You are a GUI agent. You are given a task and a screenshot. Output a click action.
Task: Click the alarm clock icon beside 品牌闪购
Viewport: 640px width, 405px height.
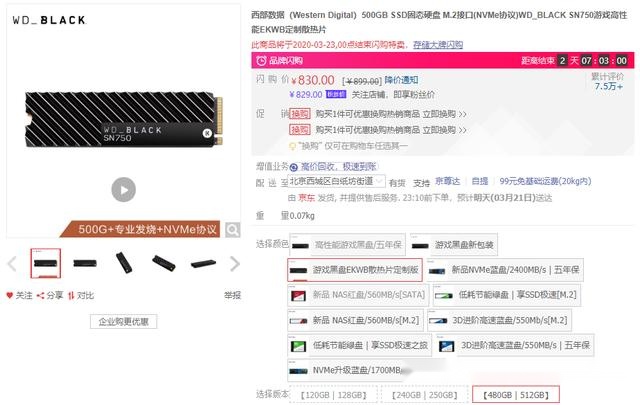(261, 61)
